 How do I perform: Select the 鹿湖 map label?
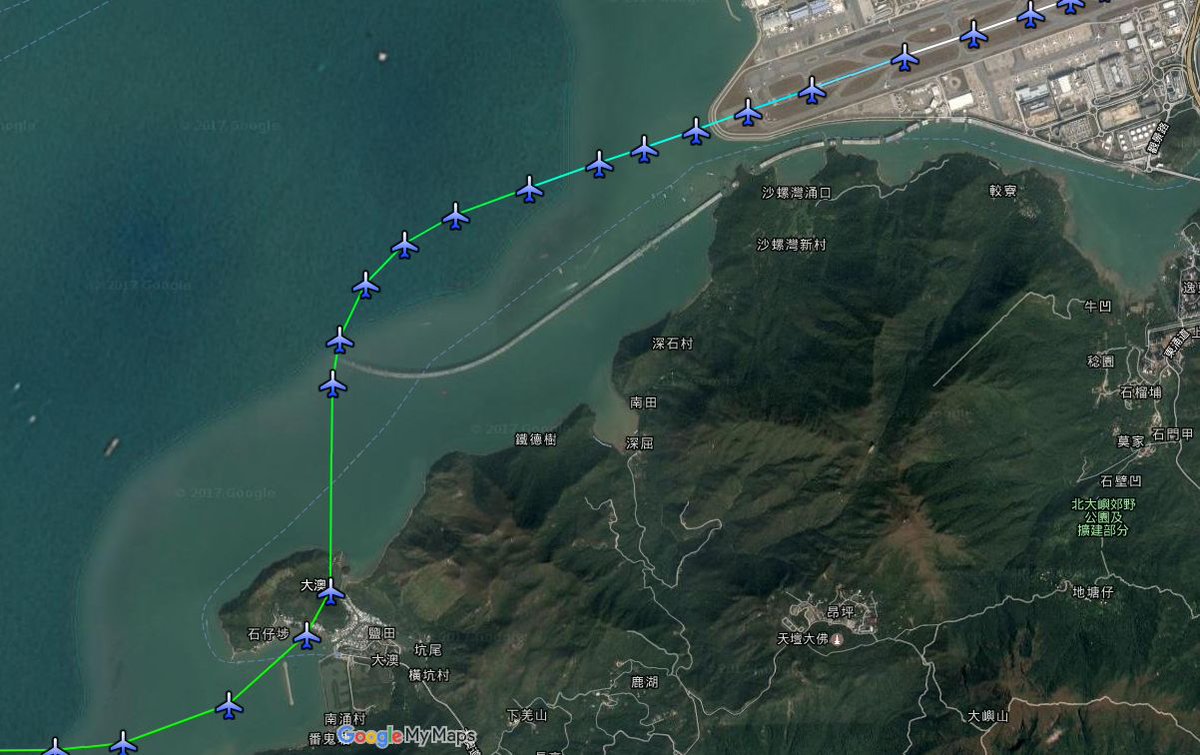[644, 681]
